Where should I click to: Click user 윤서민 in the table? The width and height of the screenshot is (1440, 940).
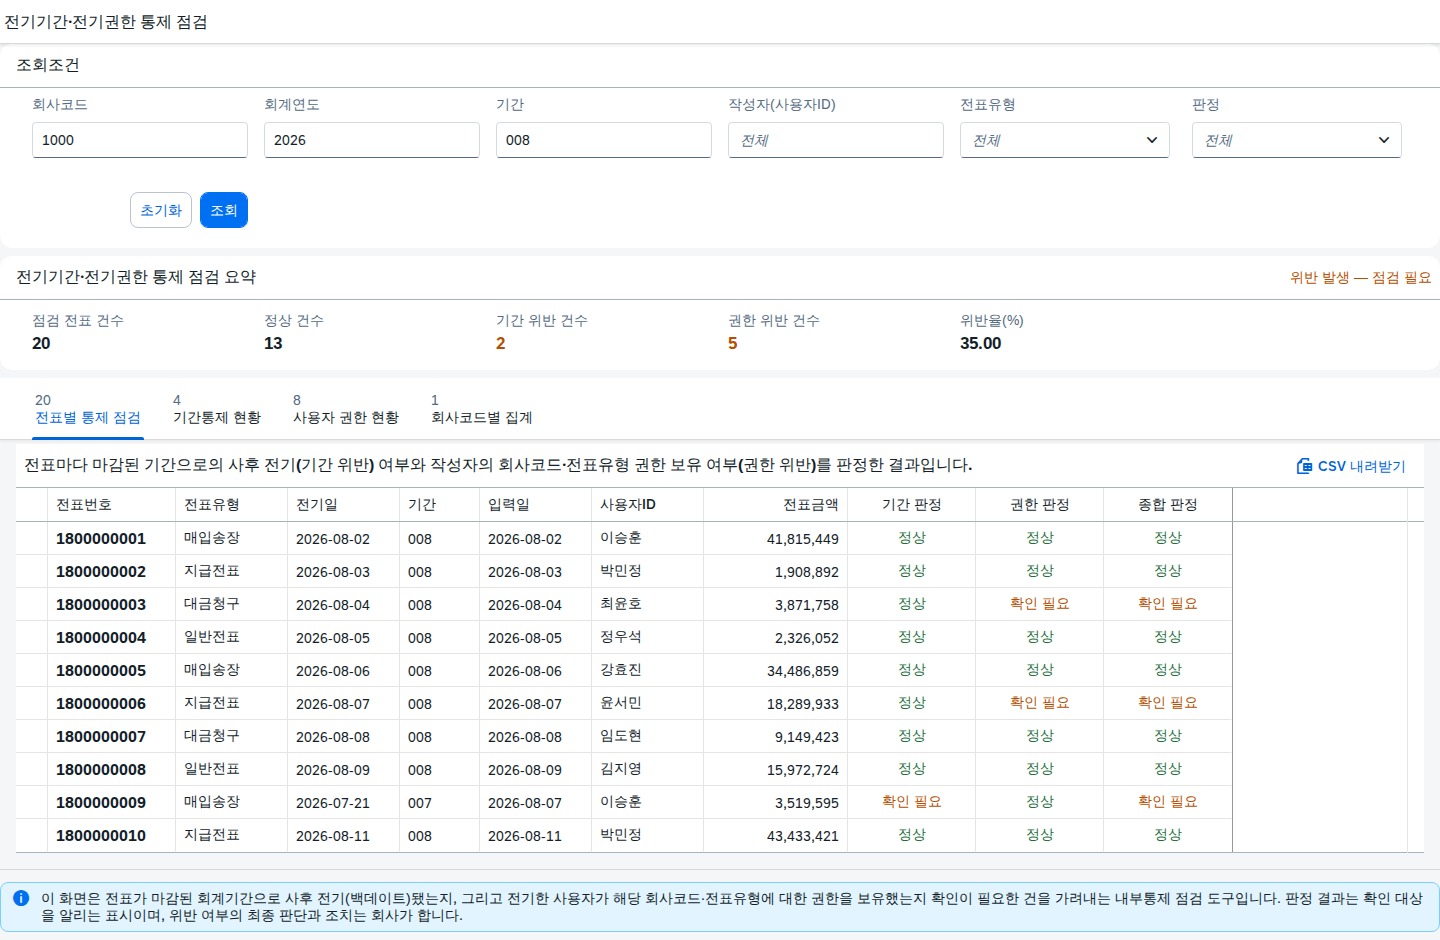click(621, 703)
